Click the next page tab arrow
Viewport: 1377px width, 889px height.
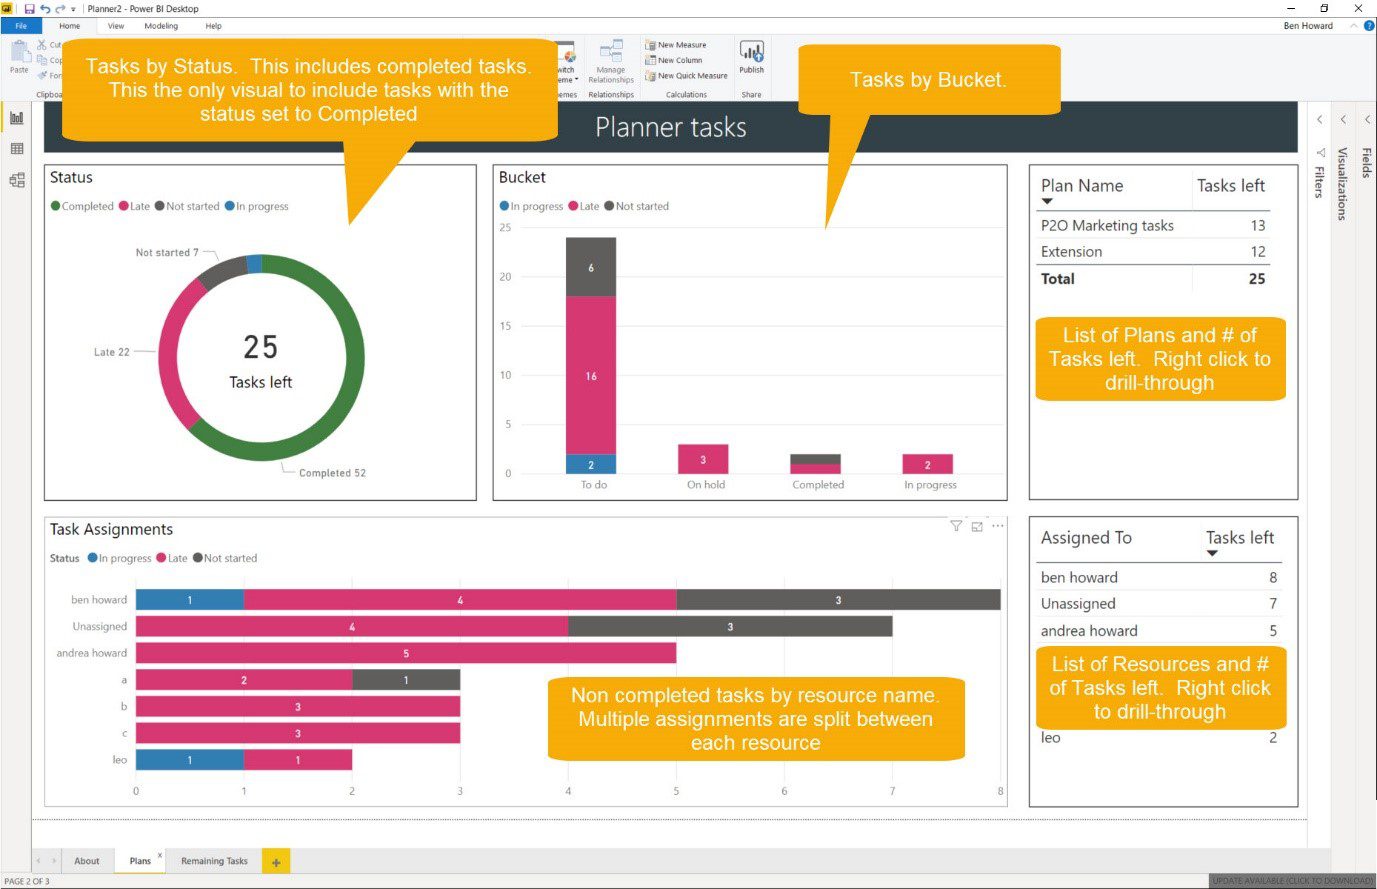click(54, 861)
